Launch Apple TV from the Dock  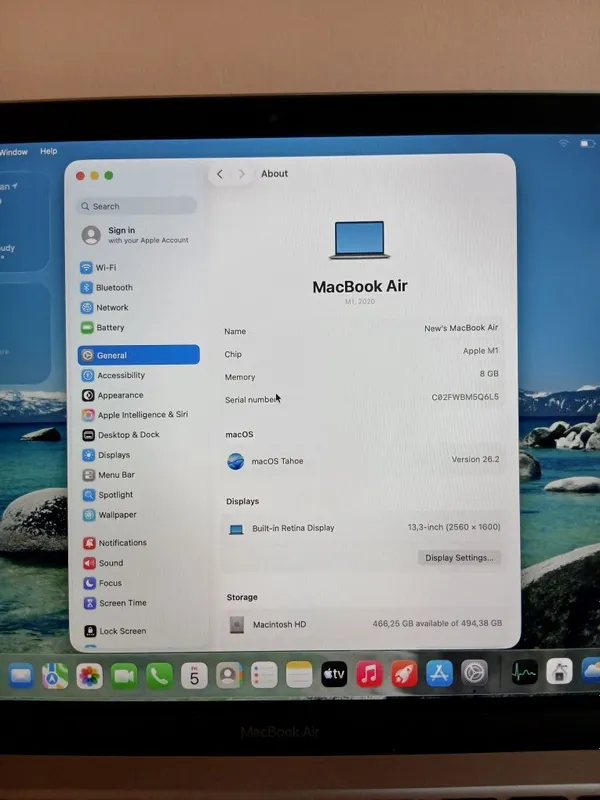(x=334, y=674)
